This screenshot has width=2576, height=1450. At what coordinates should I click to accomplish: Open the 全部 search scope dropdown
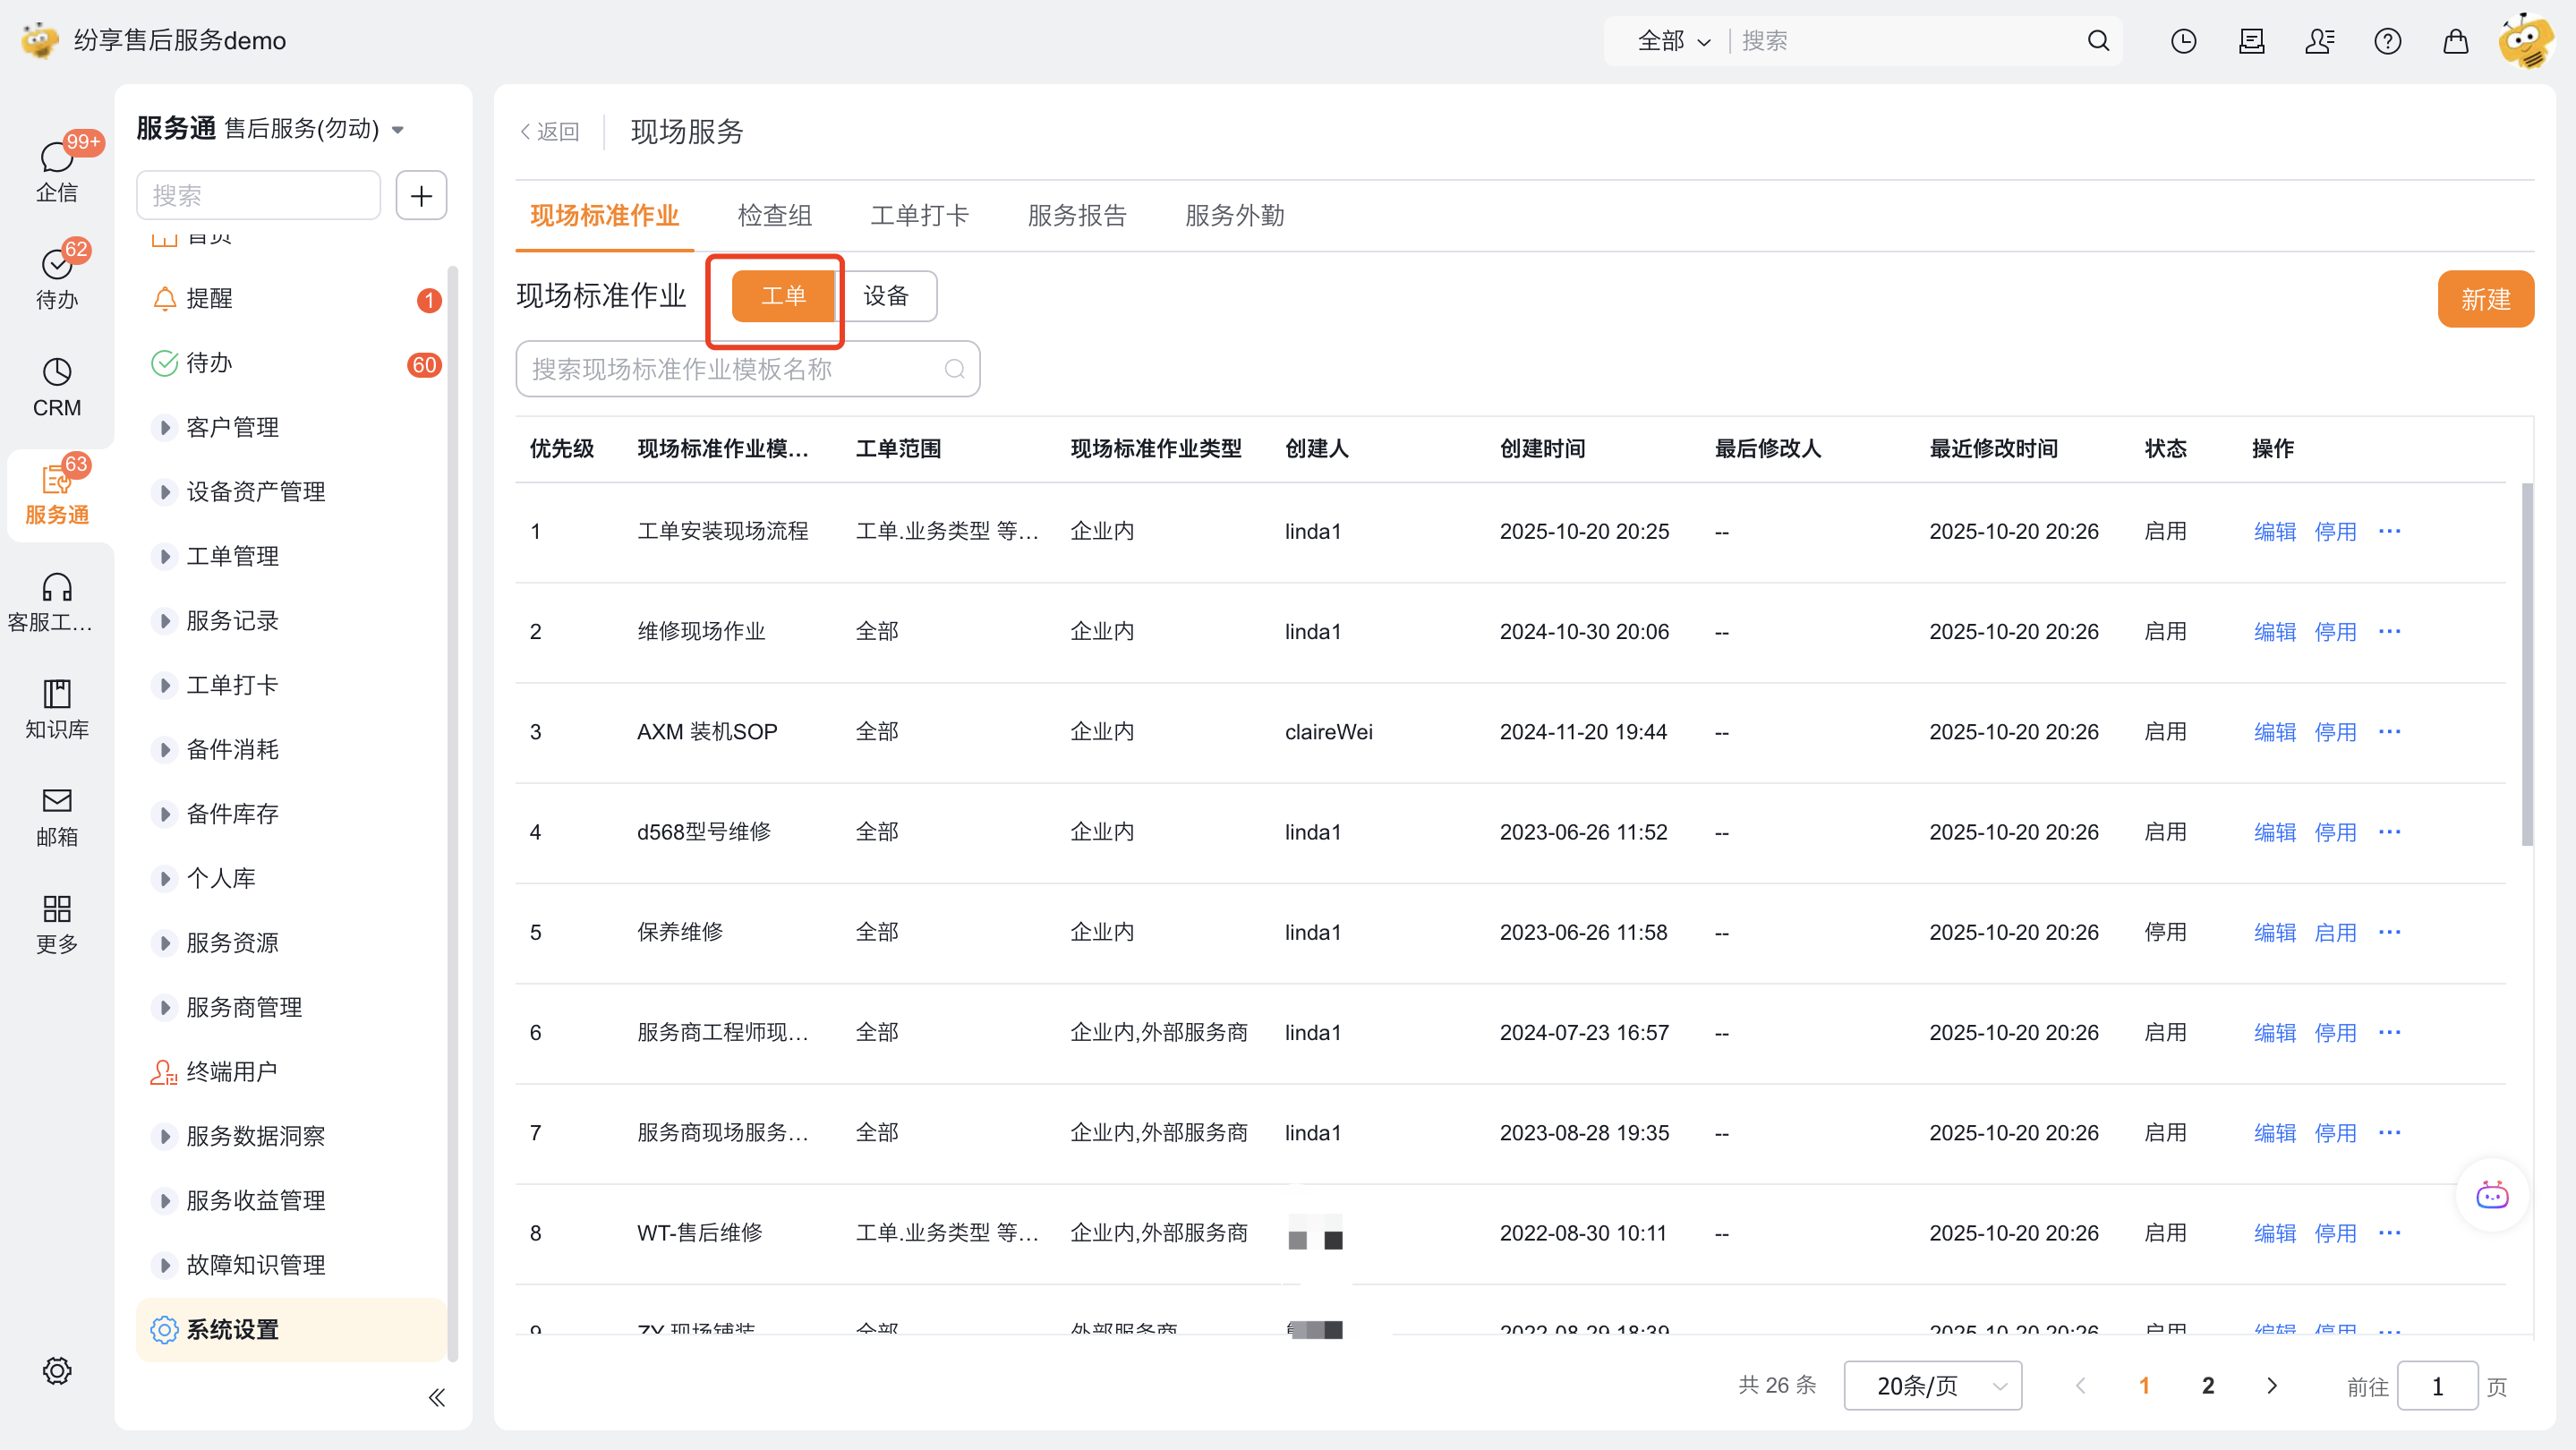(x=1673, y=41)
